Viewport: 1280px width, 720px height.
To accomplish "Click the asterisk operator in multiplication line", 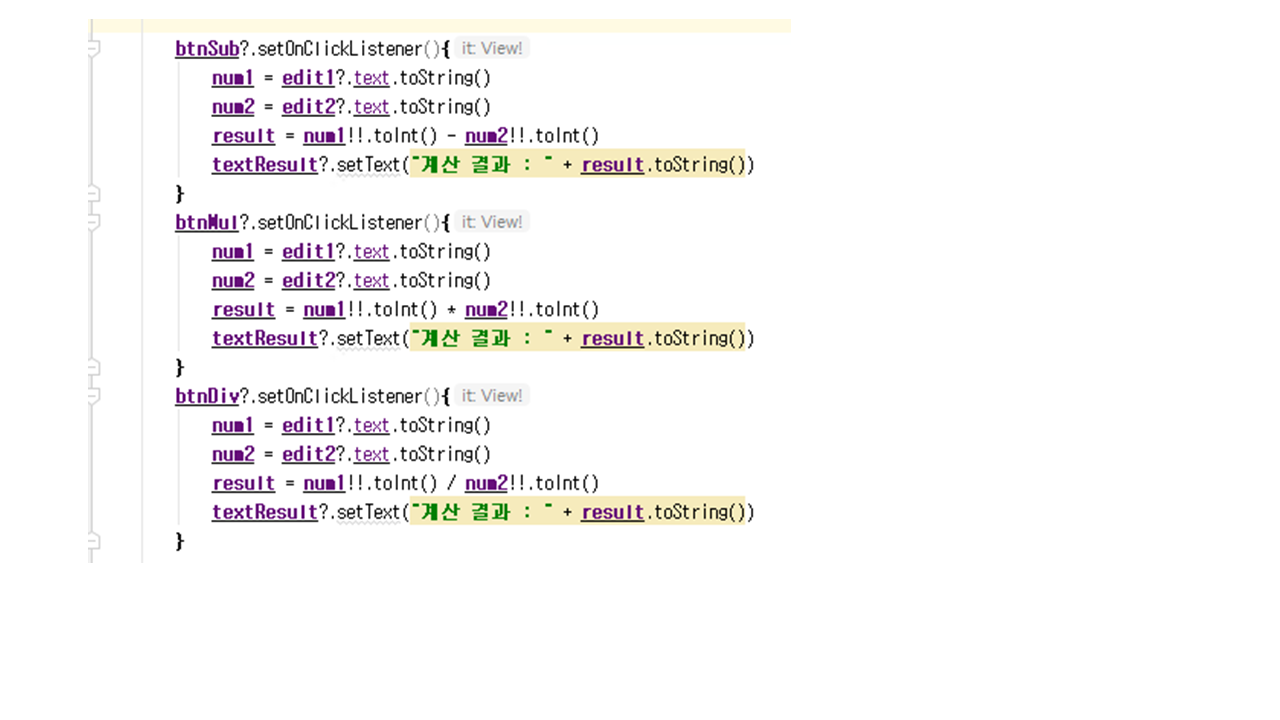I will coord(452,310).
